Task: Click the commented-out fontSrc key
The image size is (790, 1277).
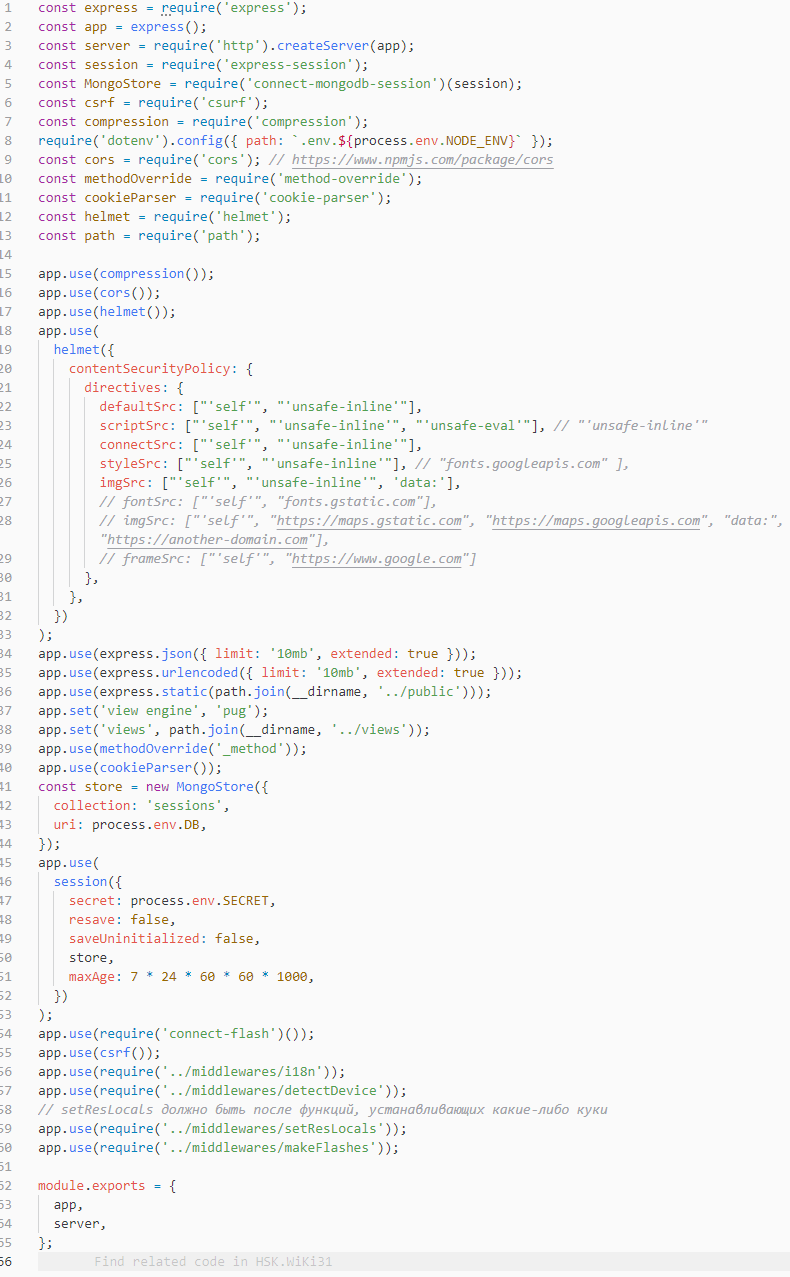Action: [149, 501]
